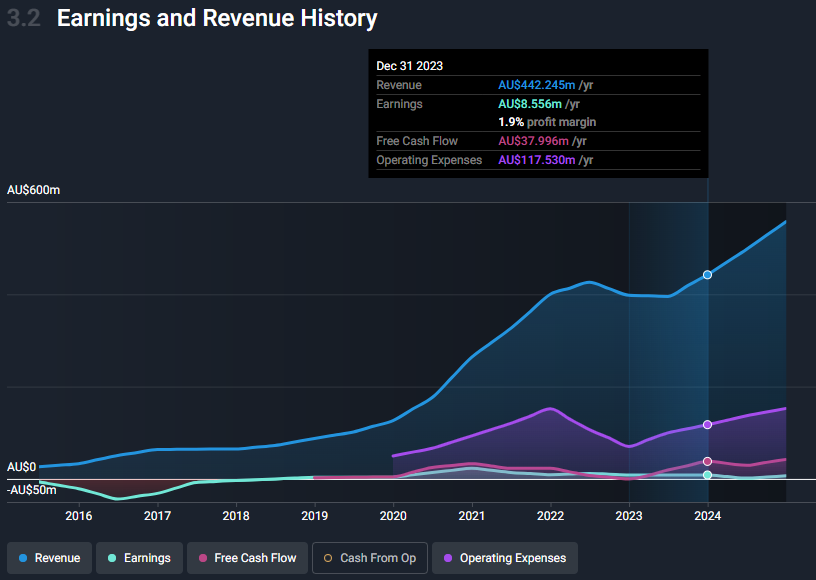Click the Dec 31 2023 tooltip date

pos(409,66)
